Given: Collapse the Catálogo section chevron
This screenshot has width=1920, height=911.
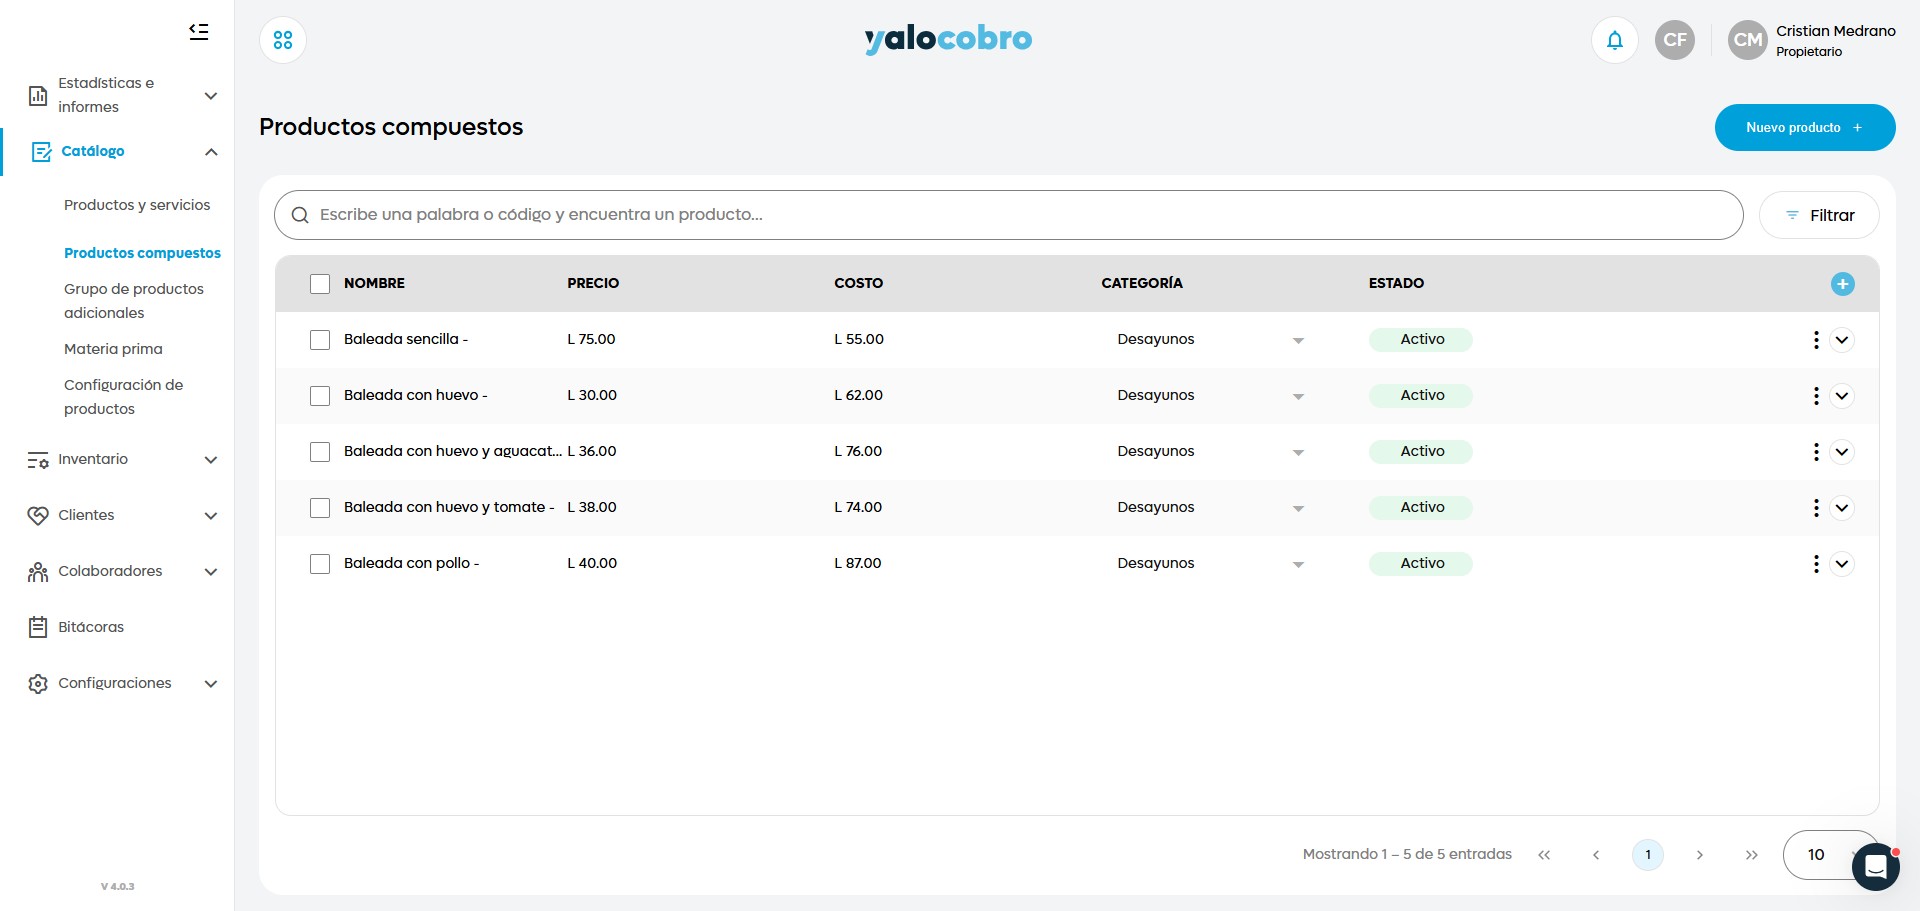Looking at the screenshot, I should point(211,152).
